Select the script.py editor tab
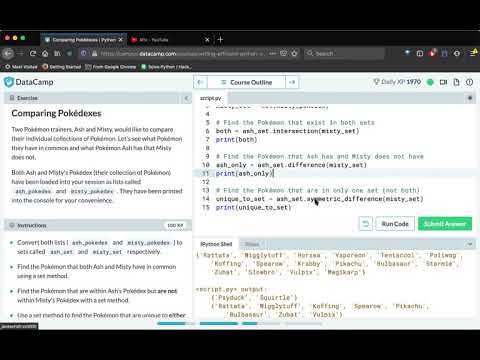The height and width of the screenshot is (360, 480). 211,98
